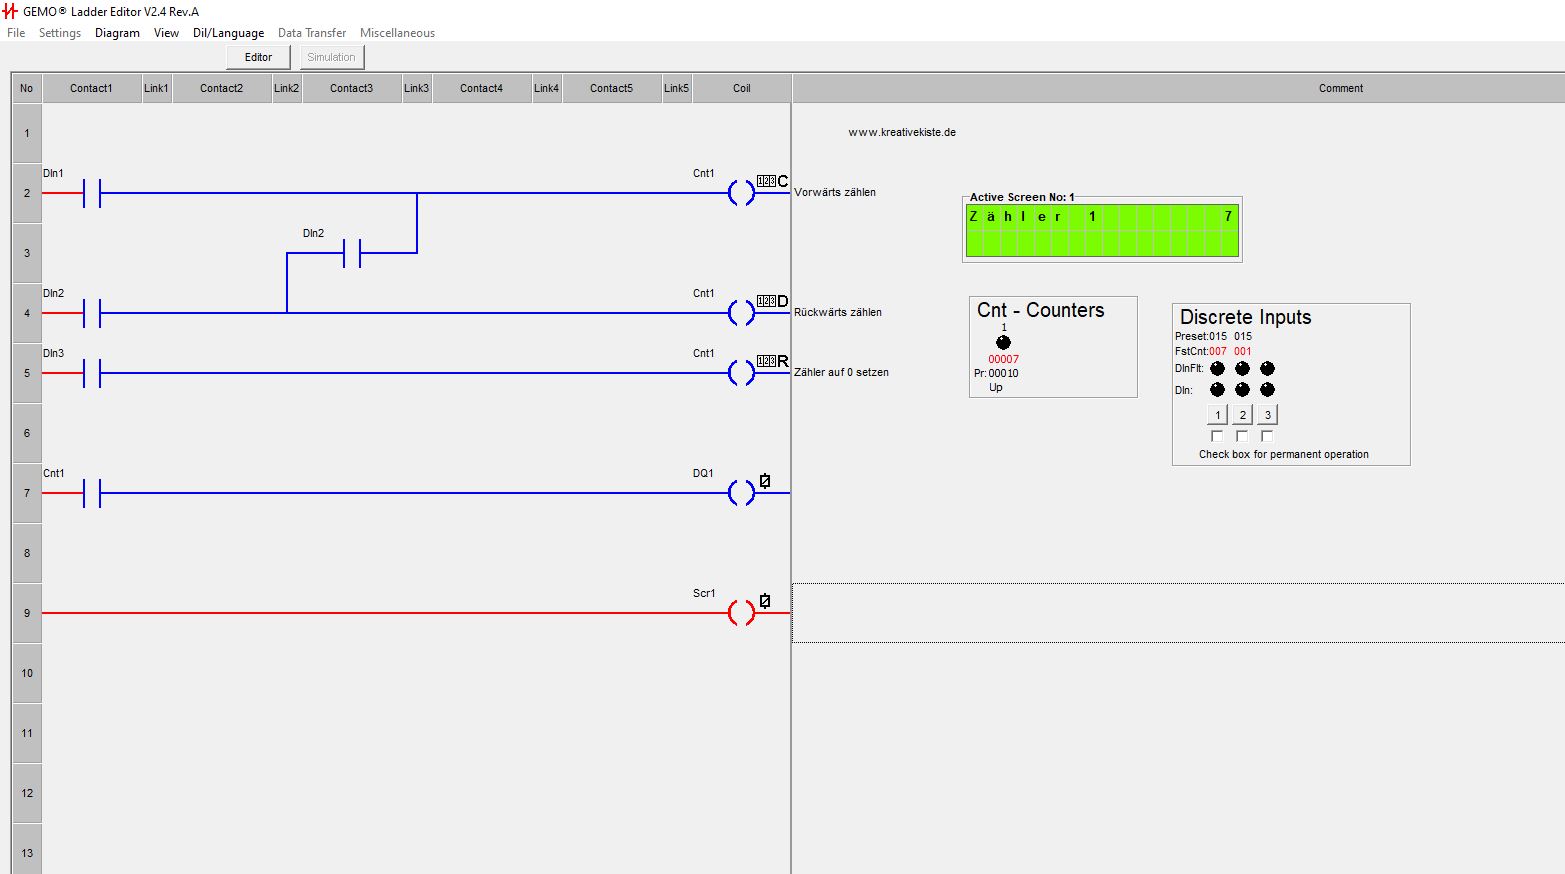
Task: Open the Dil/Language menu
Action: 228,33
